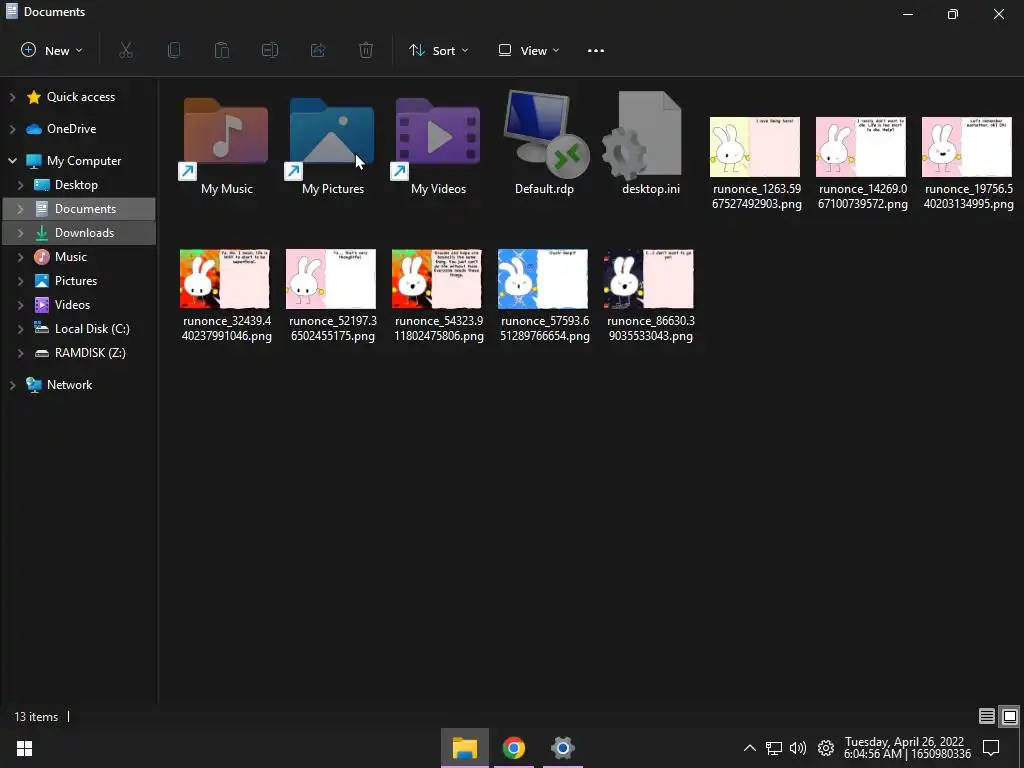Expand the Network tree node
Image resolution: width=1024 pixels, height=768 pixels.
click(12, 385)
